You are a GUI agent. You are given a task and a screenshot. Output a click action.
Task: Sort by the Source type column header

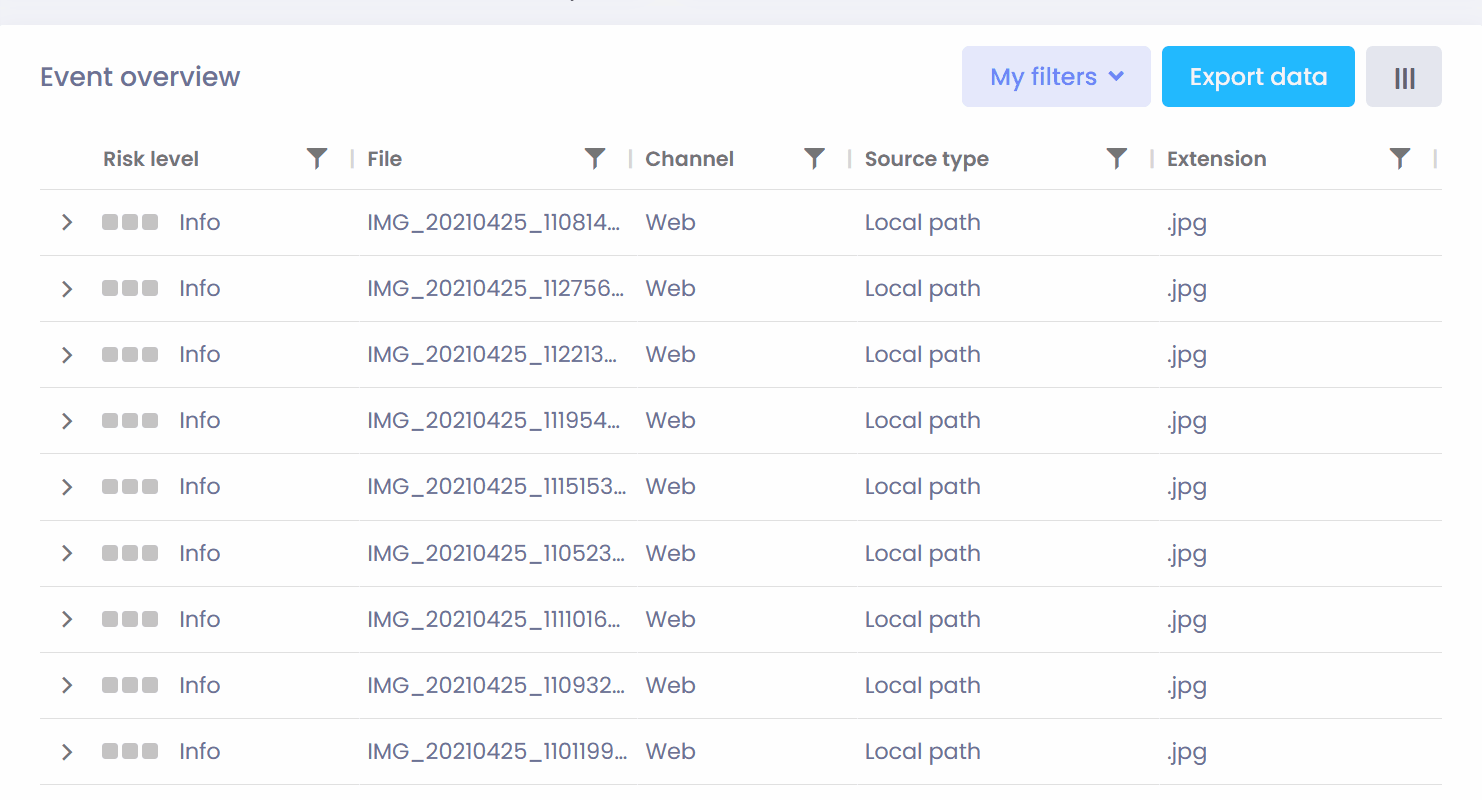(x=926, y=159)
